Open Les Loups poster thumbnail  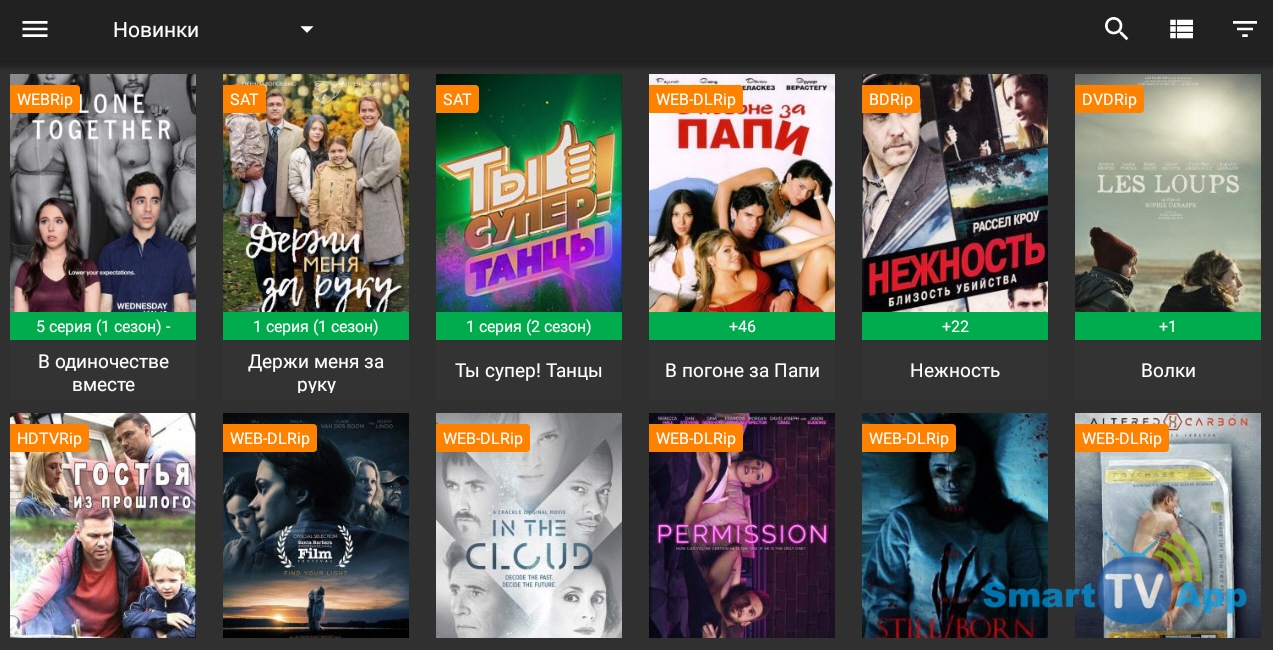pos(1168,193)
